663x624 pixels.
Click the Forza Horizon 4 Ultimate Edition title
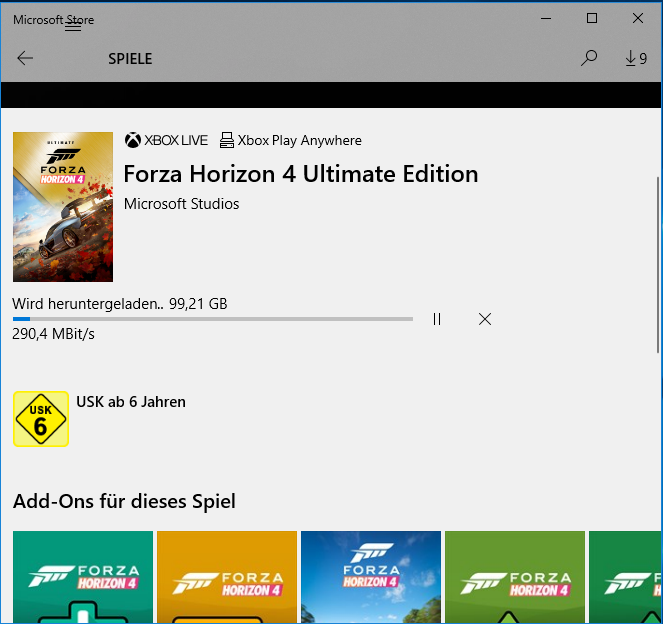(x=301, y=174)
